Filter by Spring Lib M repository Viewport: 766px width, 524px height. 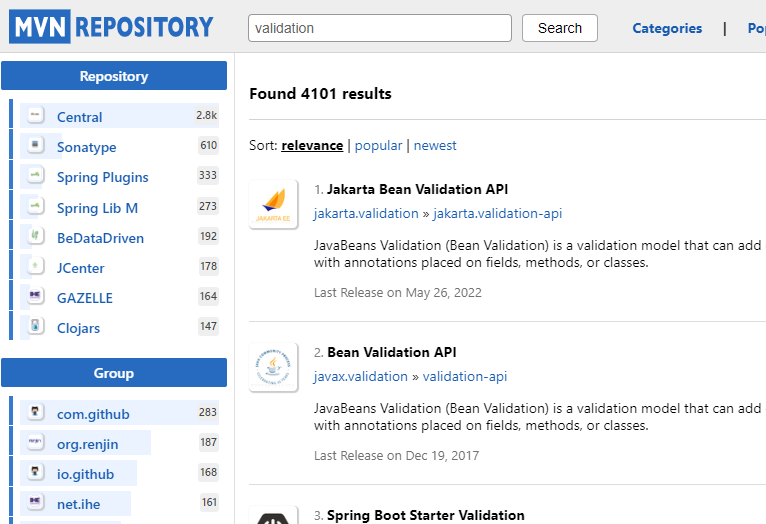[97, 208]
